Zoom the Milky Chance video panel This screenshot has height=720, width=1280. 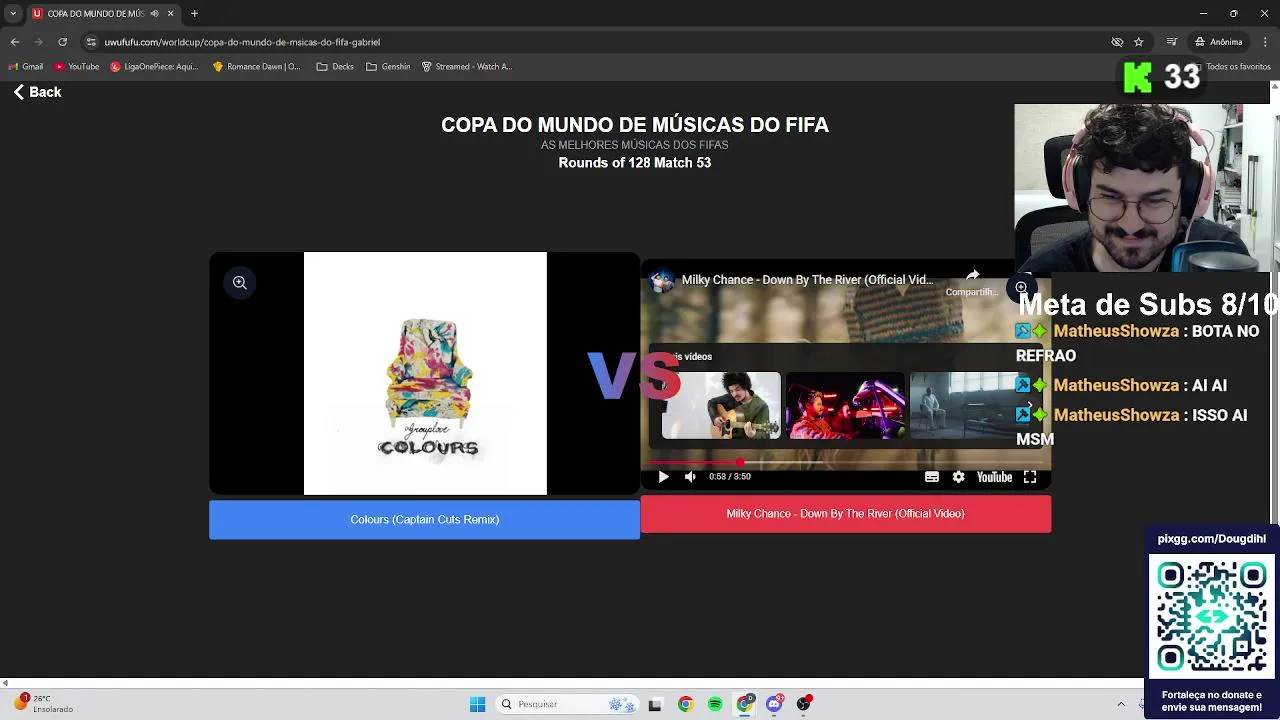[x=1021, y=288]
